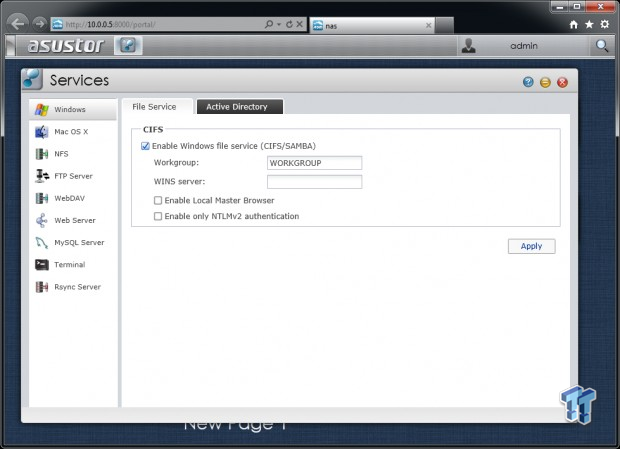Switch to the File Service tab
Screen dimensions: 620x449
click(x=154, y=107)
